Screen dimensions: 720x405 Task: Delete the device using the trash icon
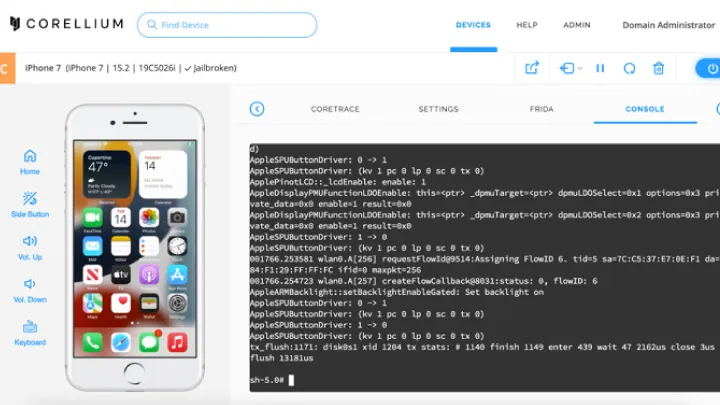[x=658, y=68]
